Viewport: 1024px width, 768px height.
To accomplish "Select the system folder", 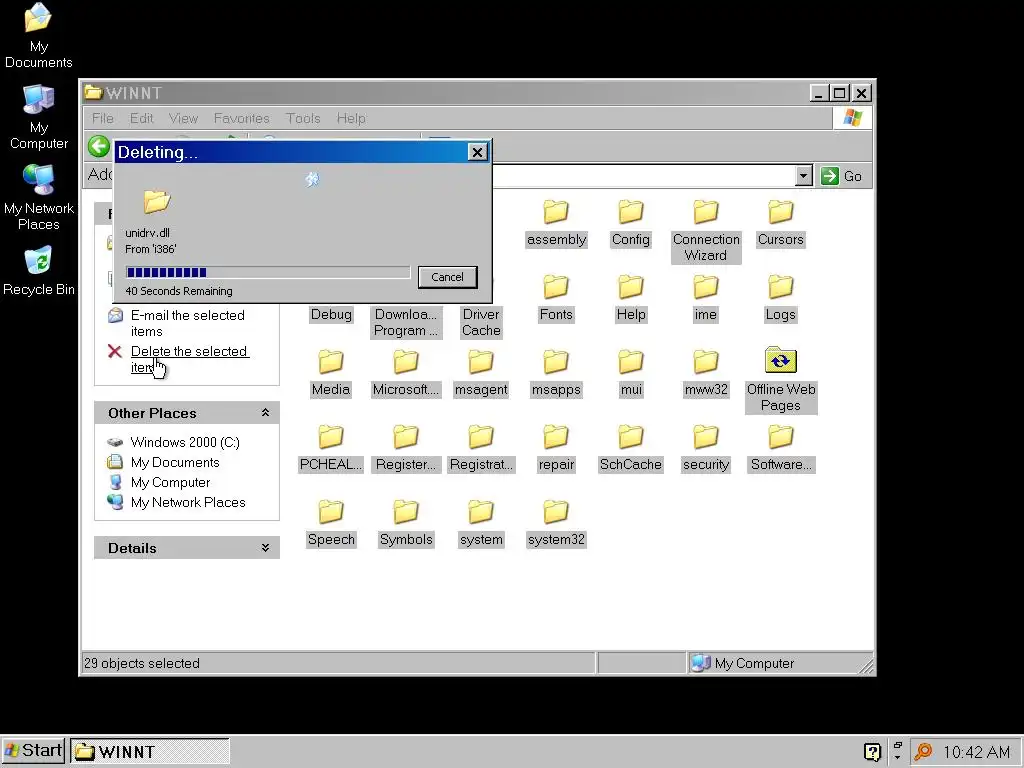I will tap(481, 524).
